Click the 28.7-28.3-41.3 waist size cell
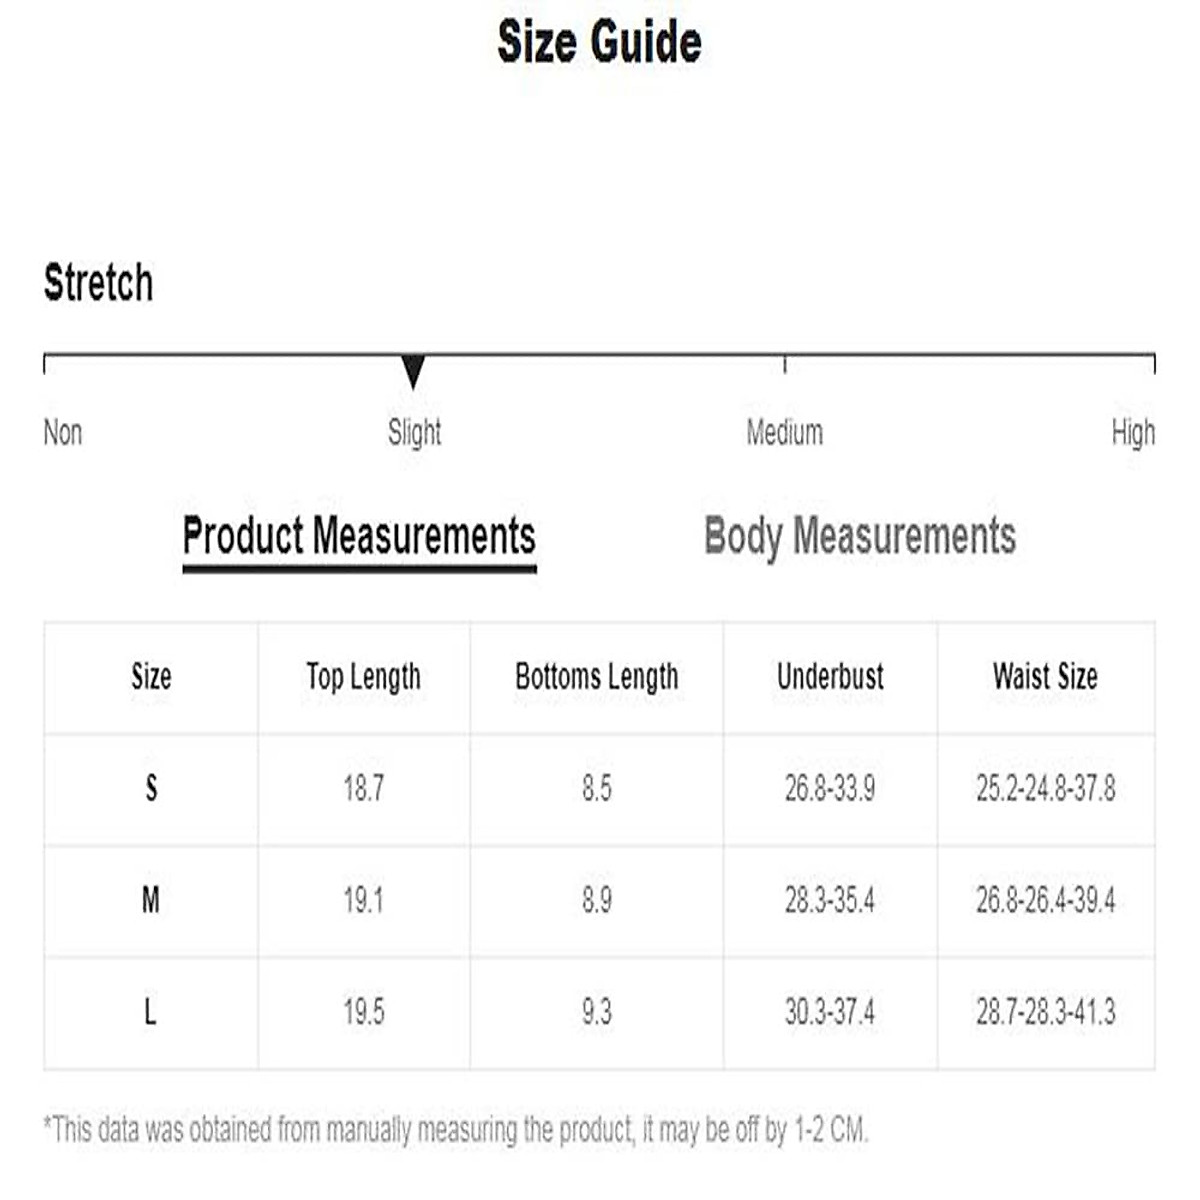The image size is (1200, 1200). coord(1045,1012)
